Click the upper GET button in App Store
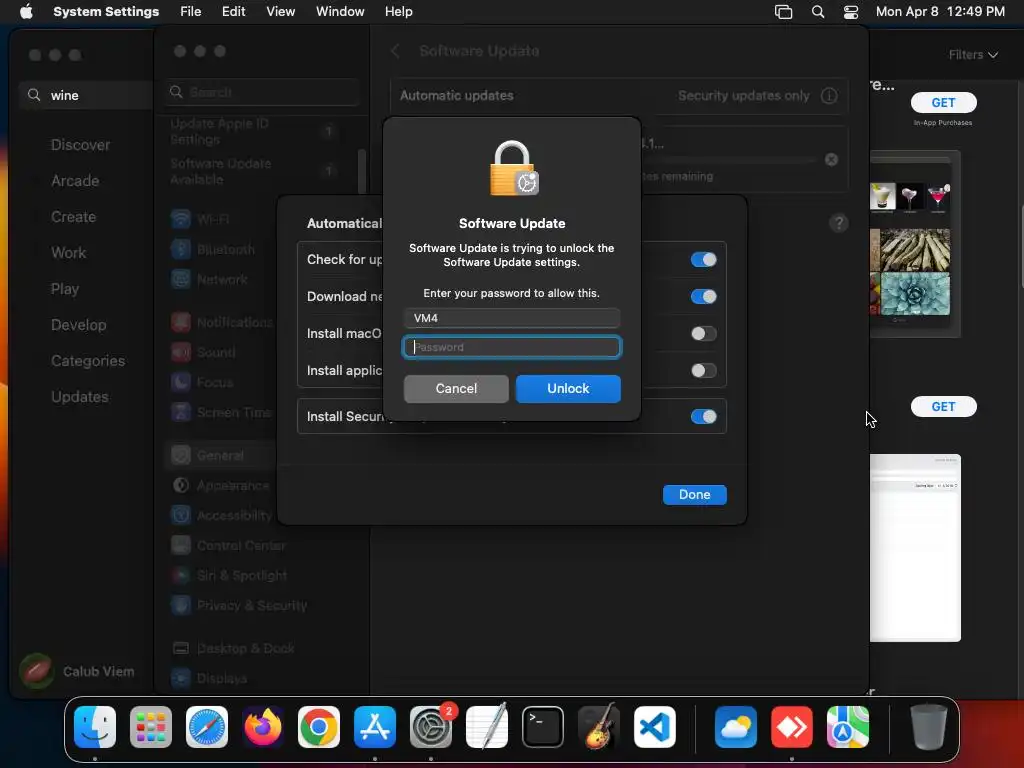This screenshot has width=1024, height=768. pyautogui.click(x=943, y=103)
